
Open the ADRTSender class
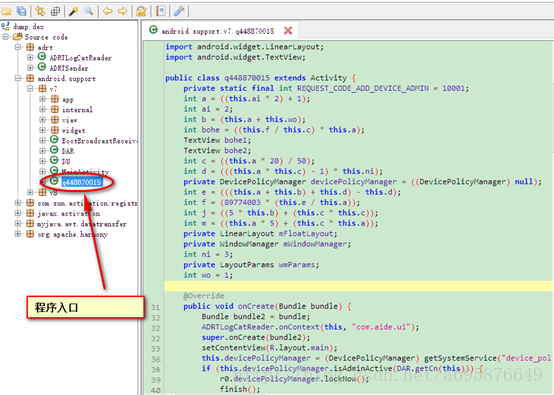click(69, 68)
